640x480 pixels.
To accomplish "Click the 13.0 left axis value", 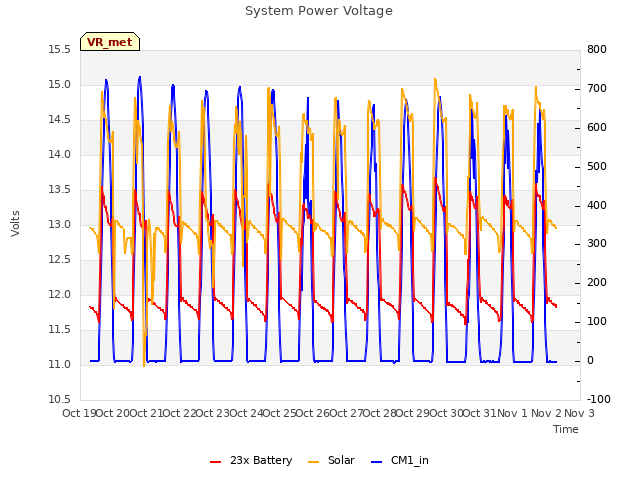I will click(x=60, y=224).
